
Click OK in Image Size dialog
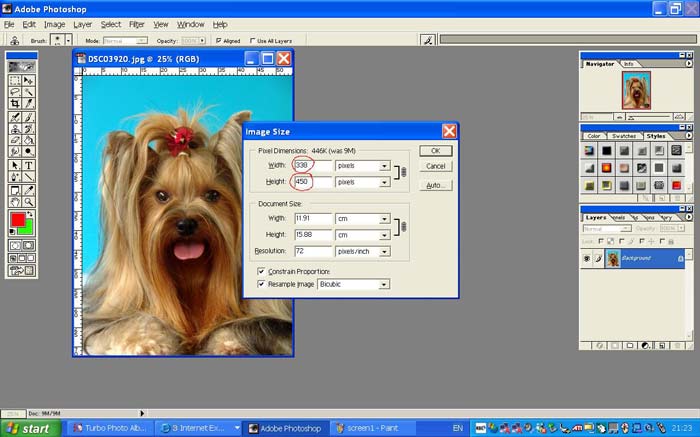click(436, 151)
